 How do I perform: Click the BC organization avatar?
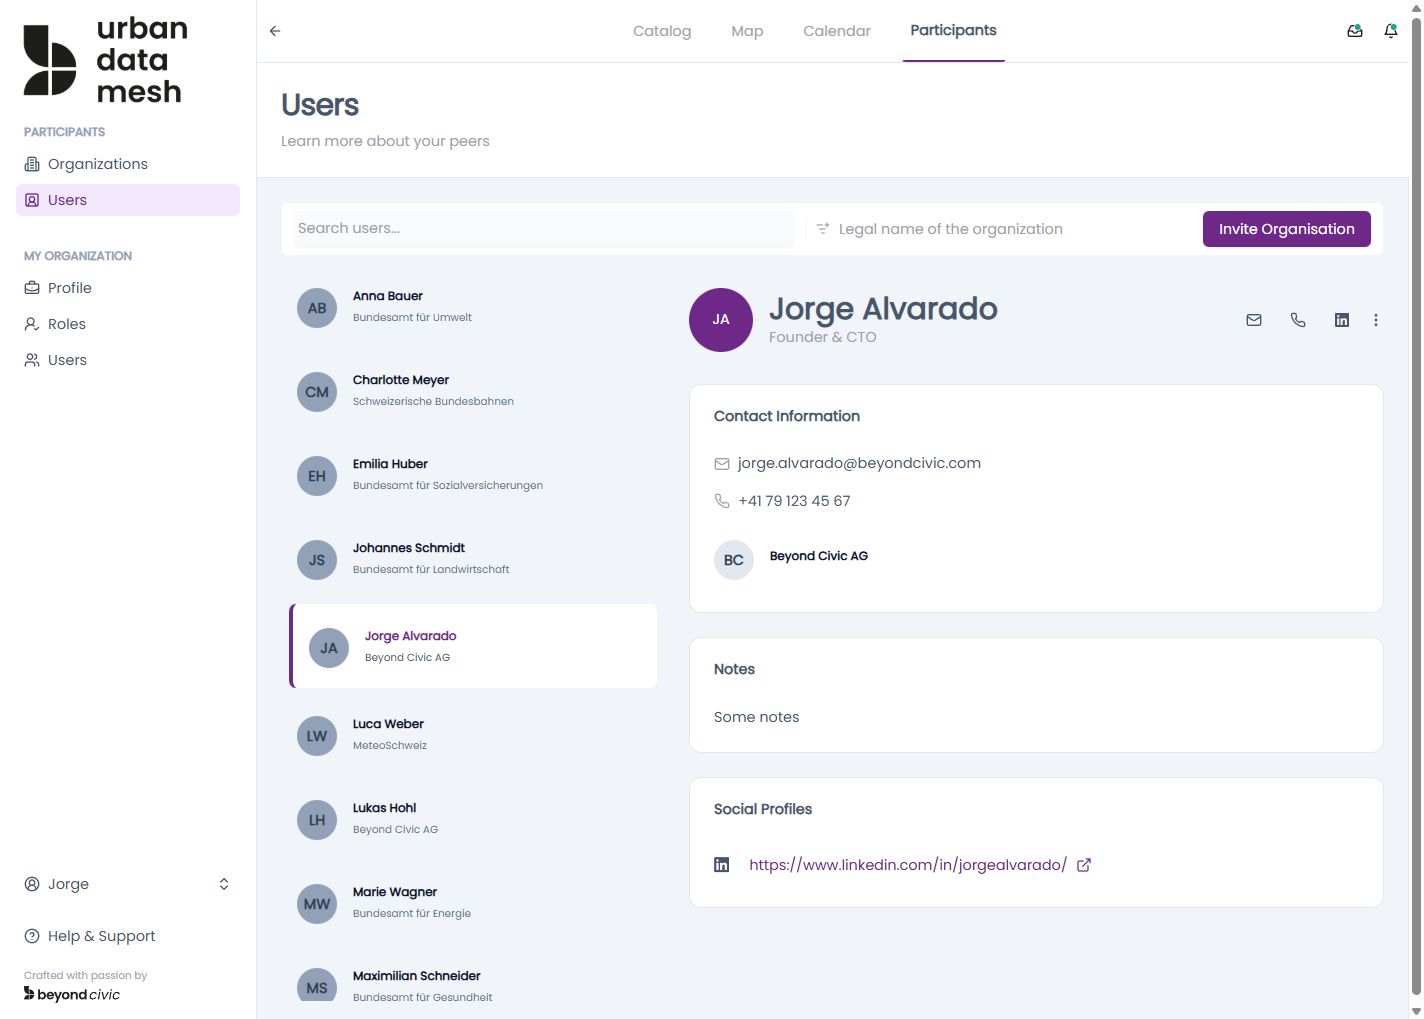pos(734,560)
